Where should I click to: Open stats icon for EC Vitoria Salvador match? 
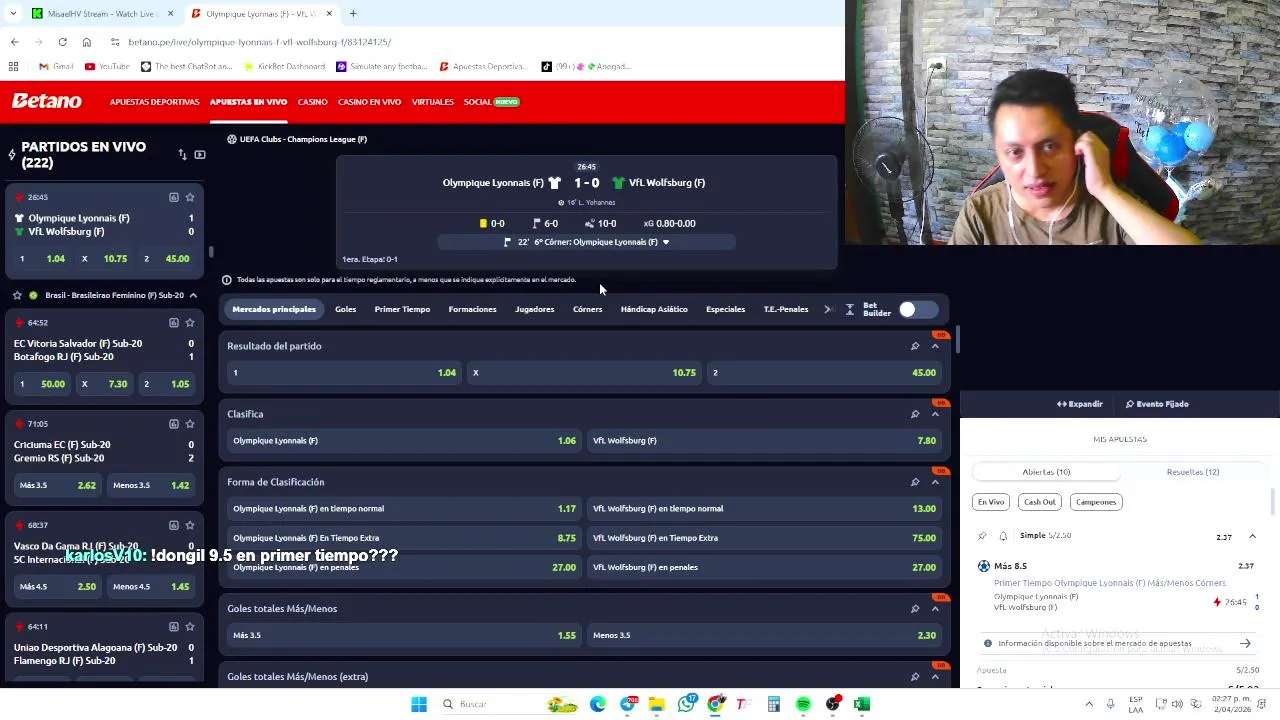point(174,322)
